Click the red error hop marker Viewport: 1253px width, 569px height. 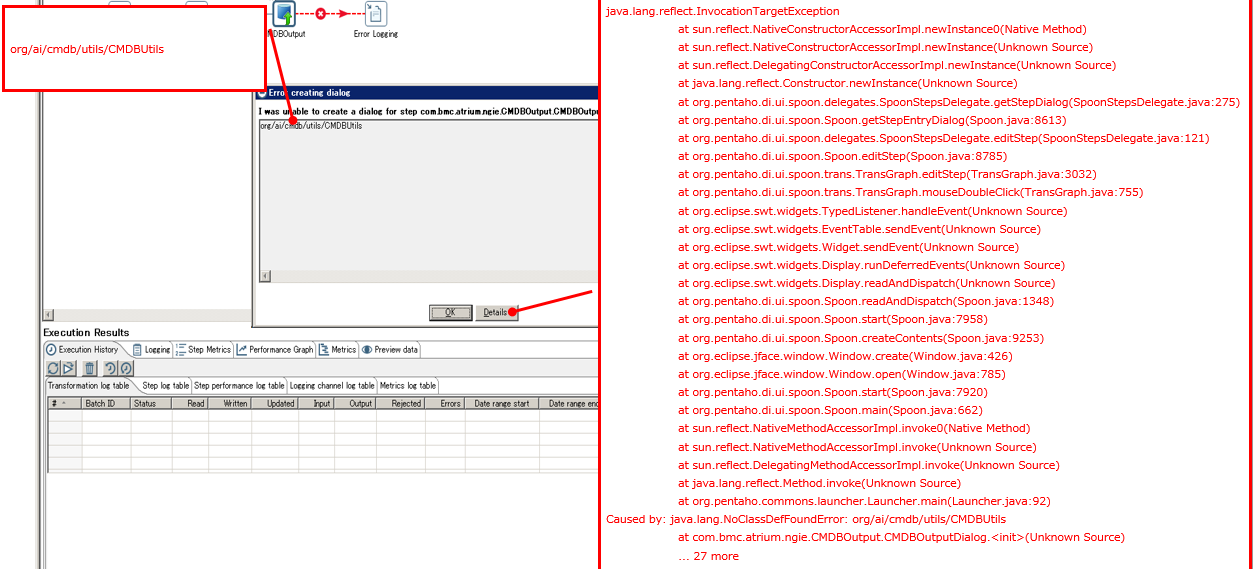click(x=320, y=14)
